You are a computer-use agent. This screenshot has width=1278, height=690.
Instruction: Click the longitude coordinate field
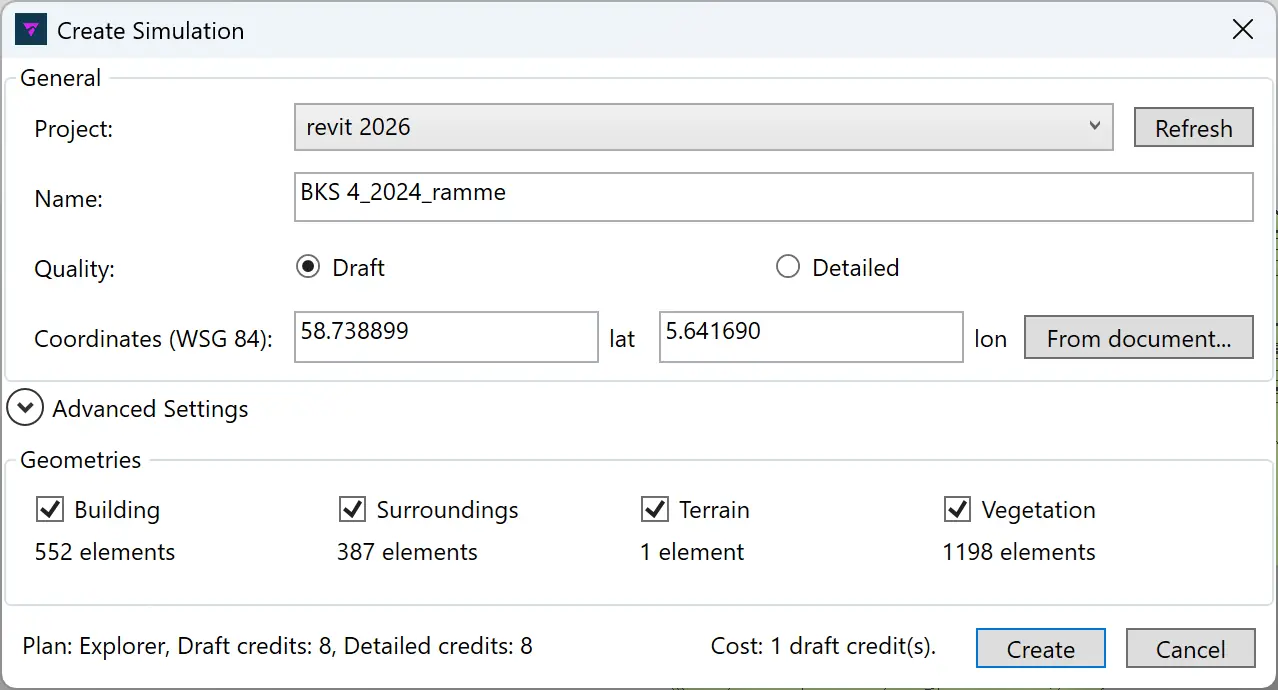coord(811,337)
